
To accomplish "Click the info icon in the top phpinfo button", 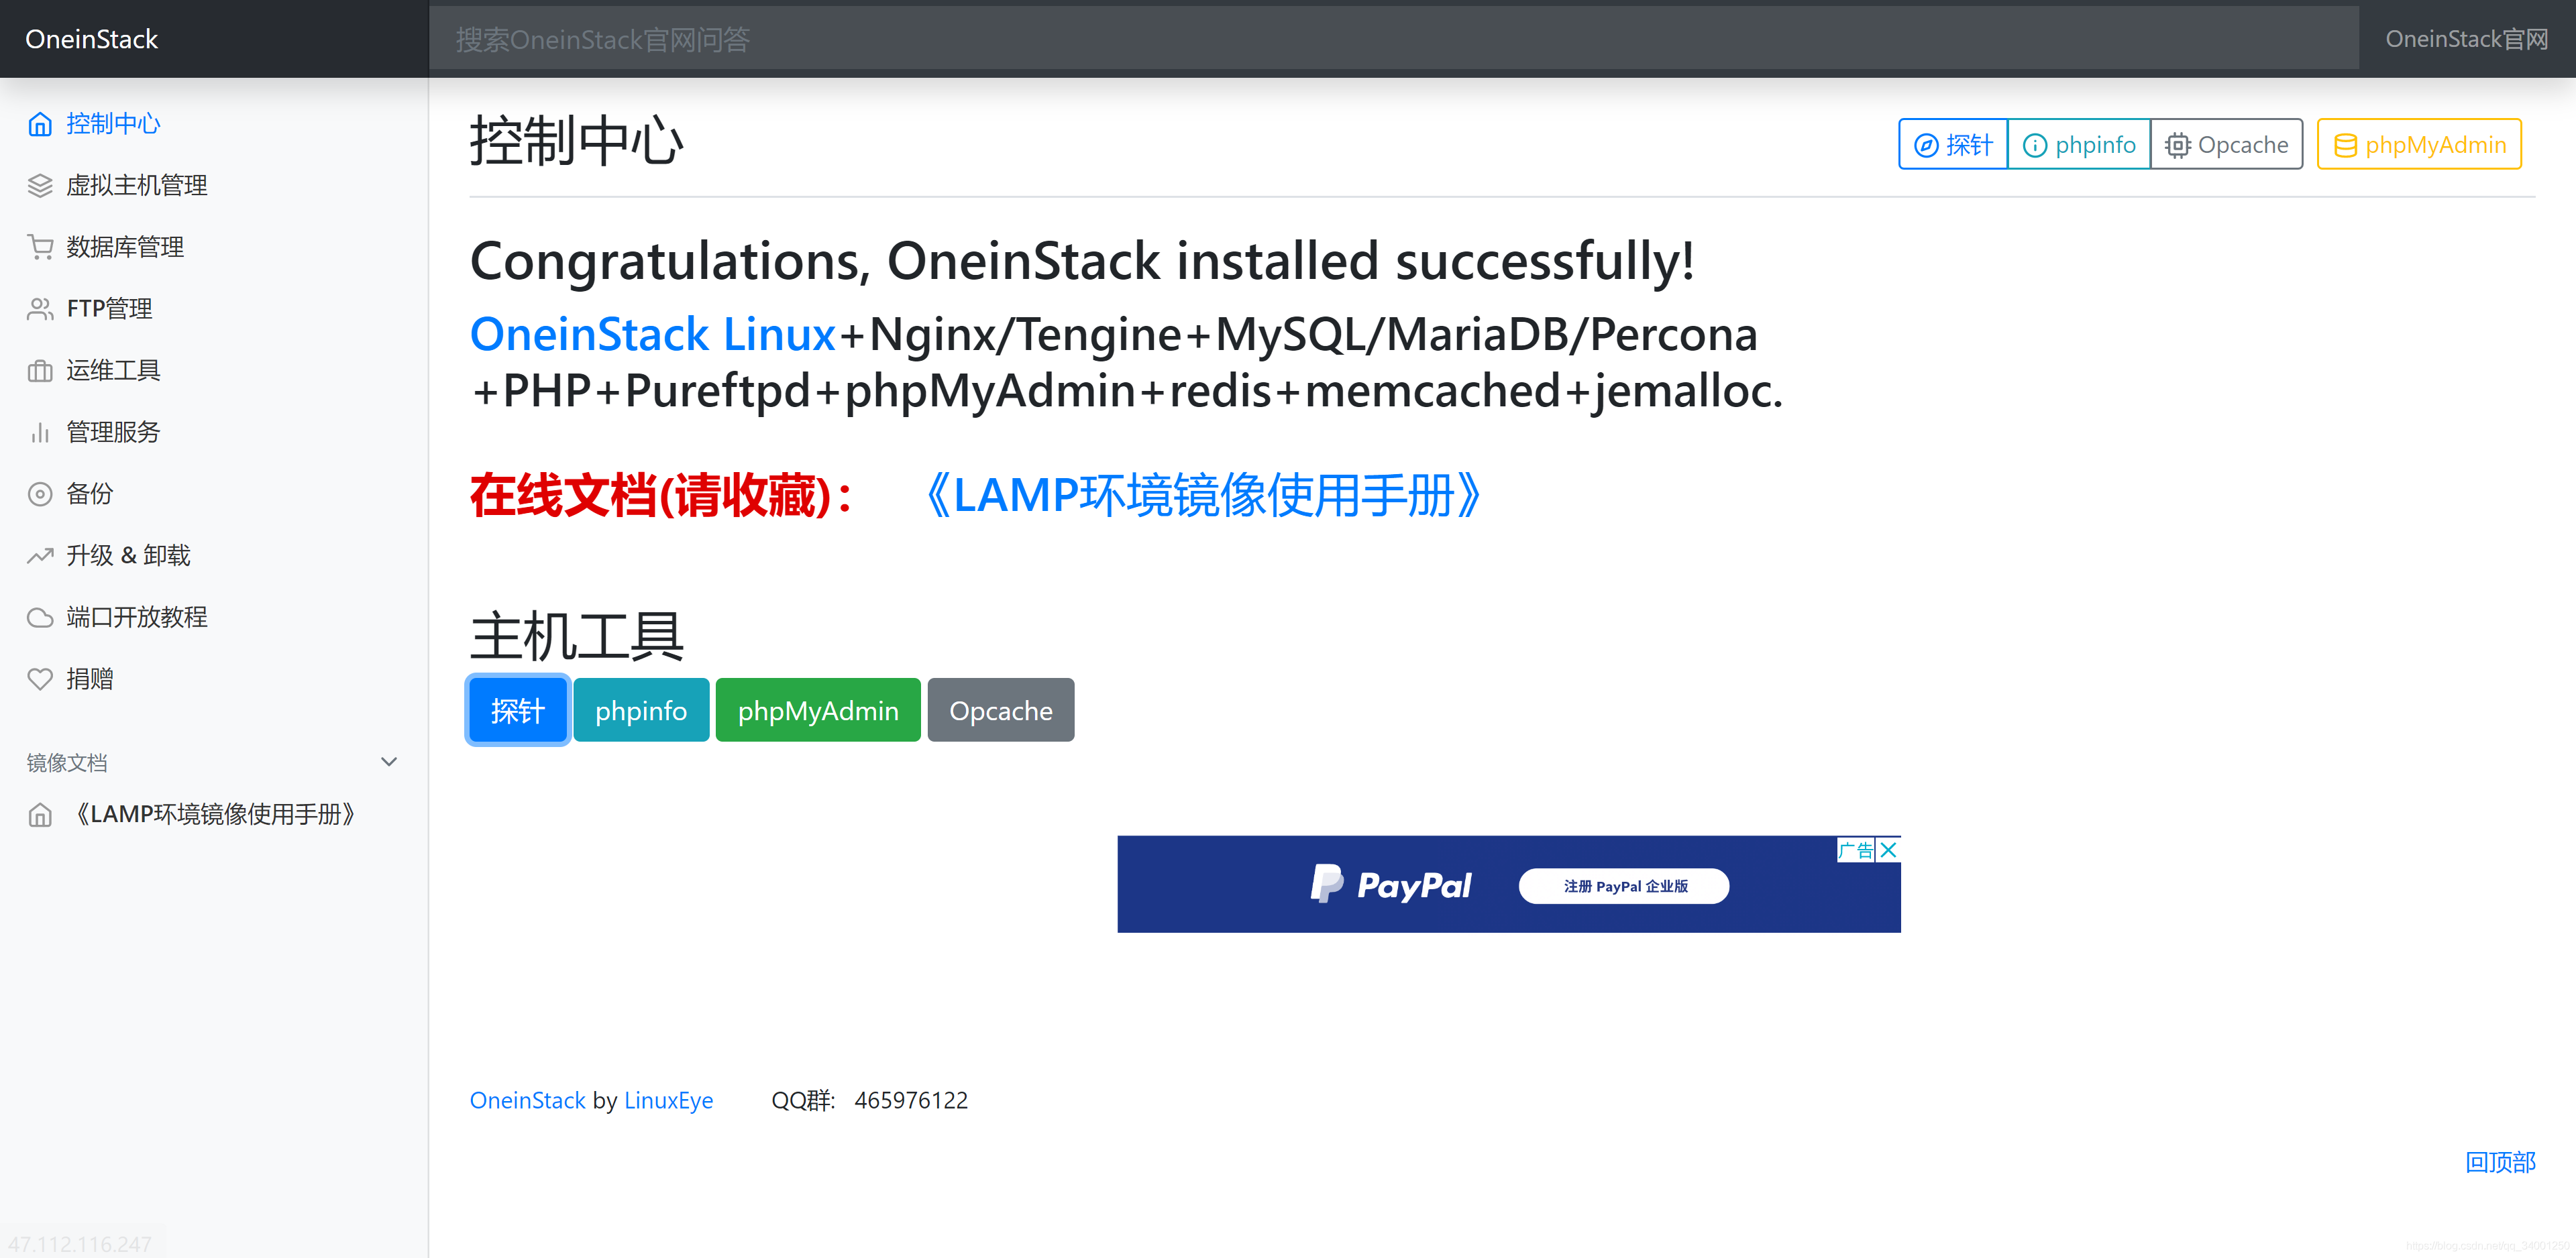I will [2035, 146].
